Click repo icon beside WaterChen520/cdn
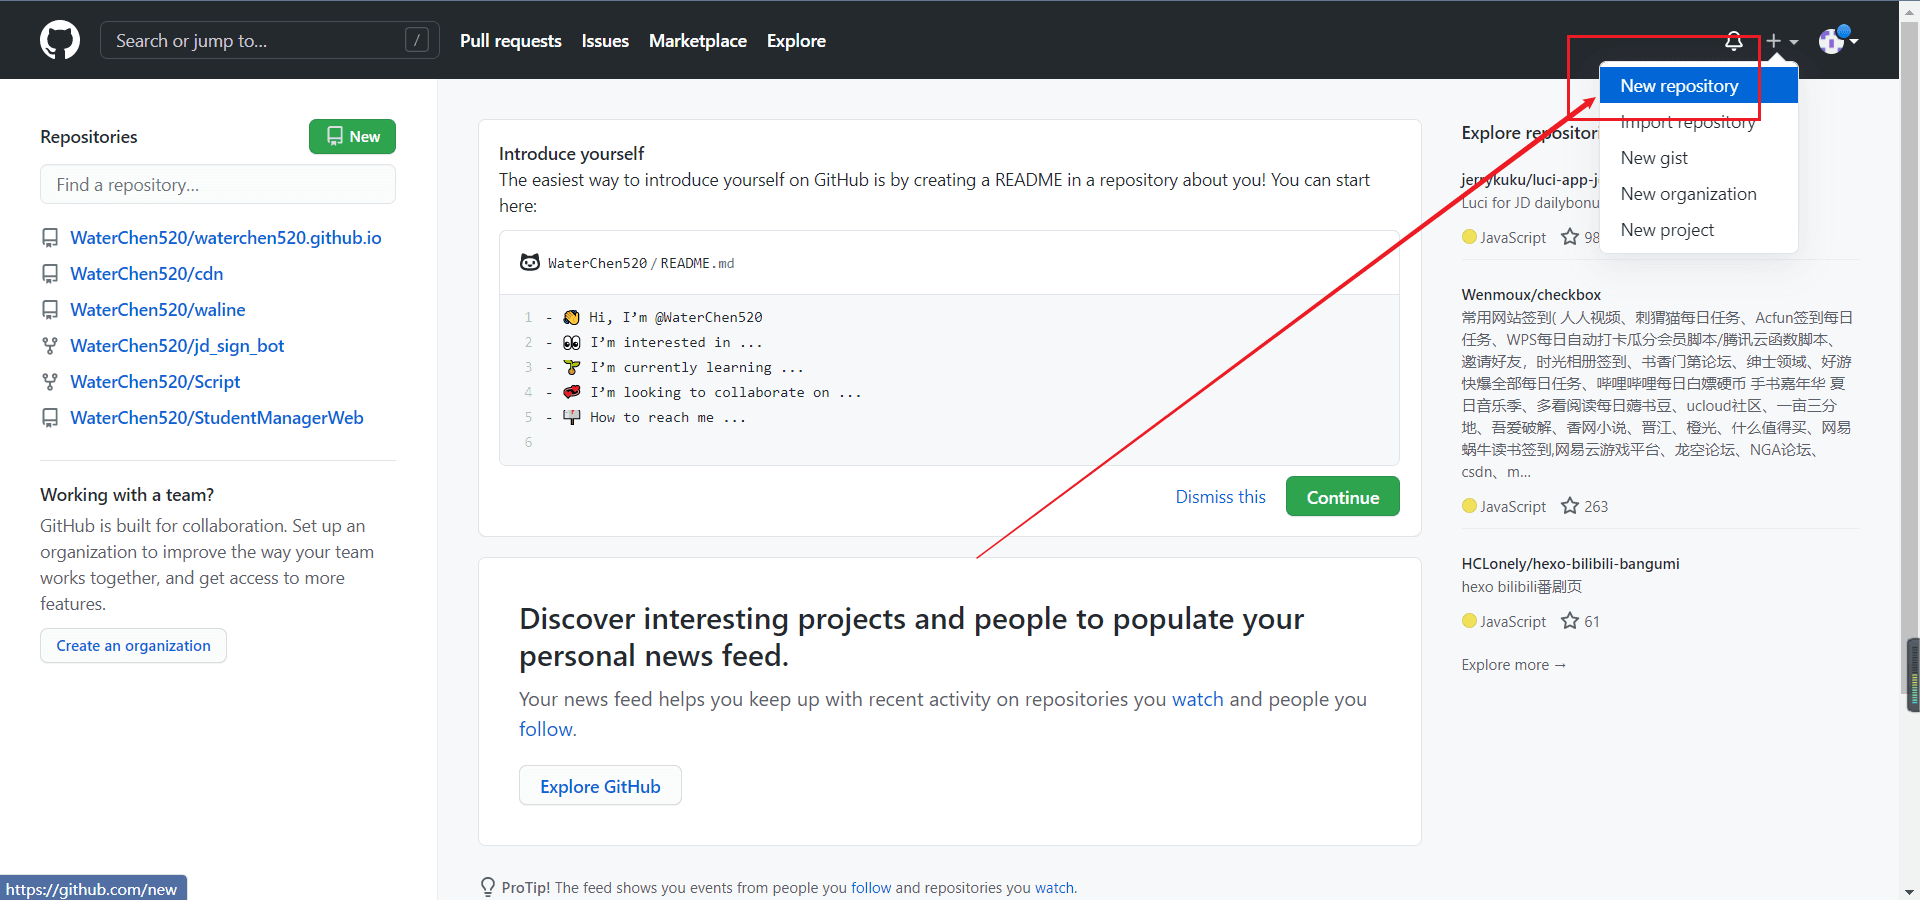1920x900 pixels. [50, 274]
